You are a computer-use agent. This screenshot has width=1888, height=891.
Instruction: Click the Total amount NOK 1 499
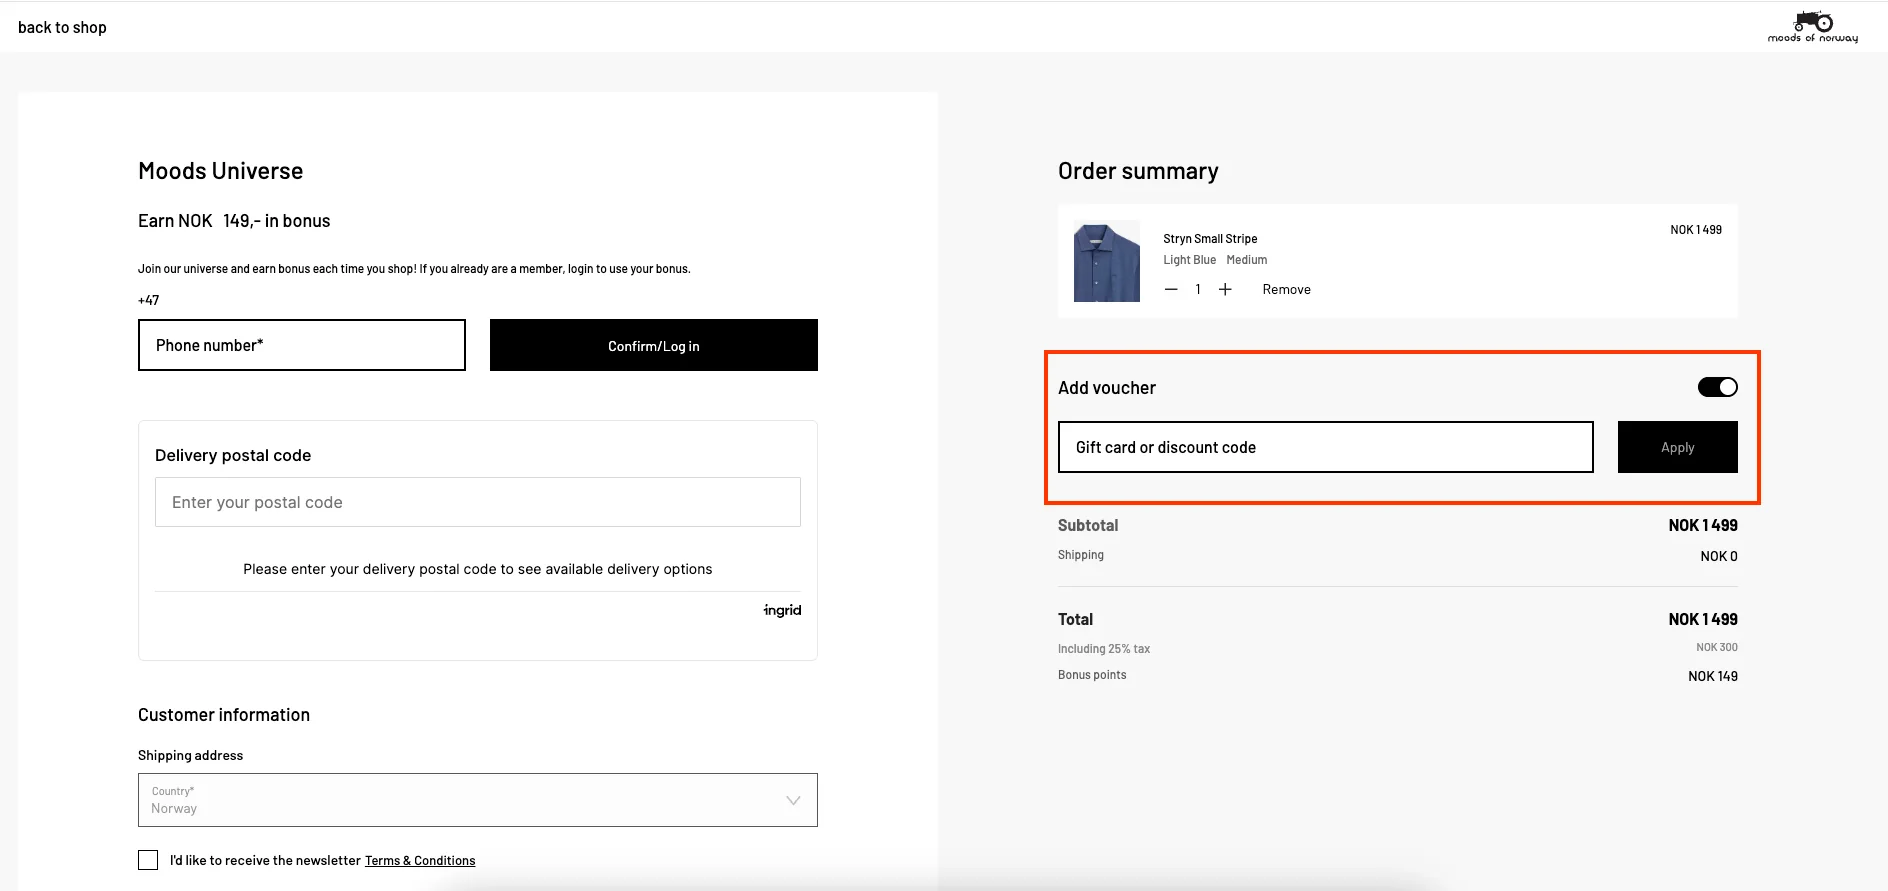(x=1703, y=619)
